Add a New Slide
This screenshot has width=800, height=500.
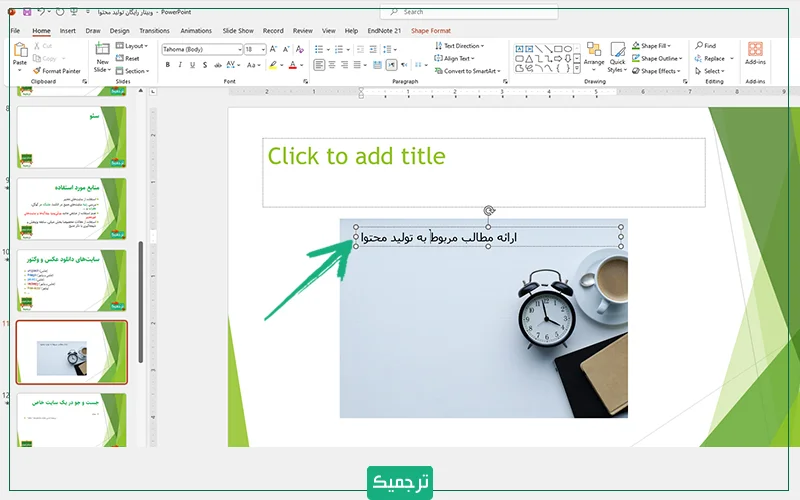[x=102, y=57]
